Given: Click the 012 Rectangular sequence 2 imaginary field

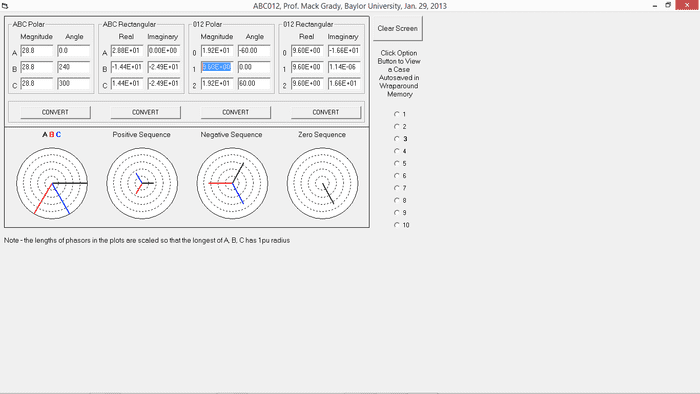Looking at the screenshot, I should click(x=344, y=83).
